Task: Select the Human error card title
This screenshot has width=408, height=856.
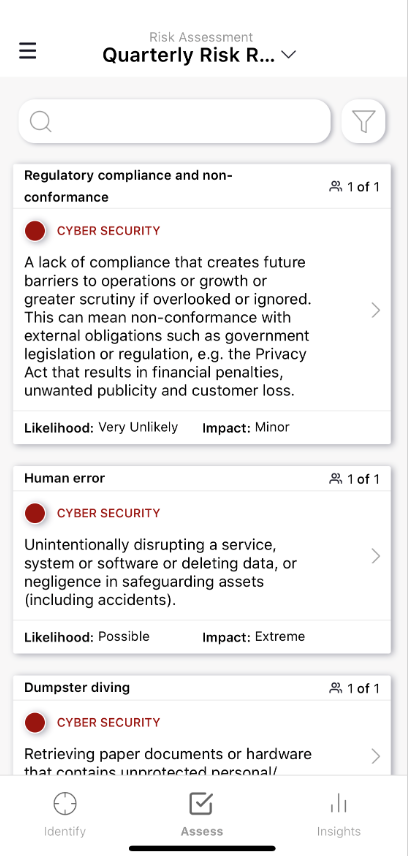Action: tap(64, 478)
